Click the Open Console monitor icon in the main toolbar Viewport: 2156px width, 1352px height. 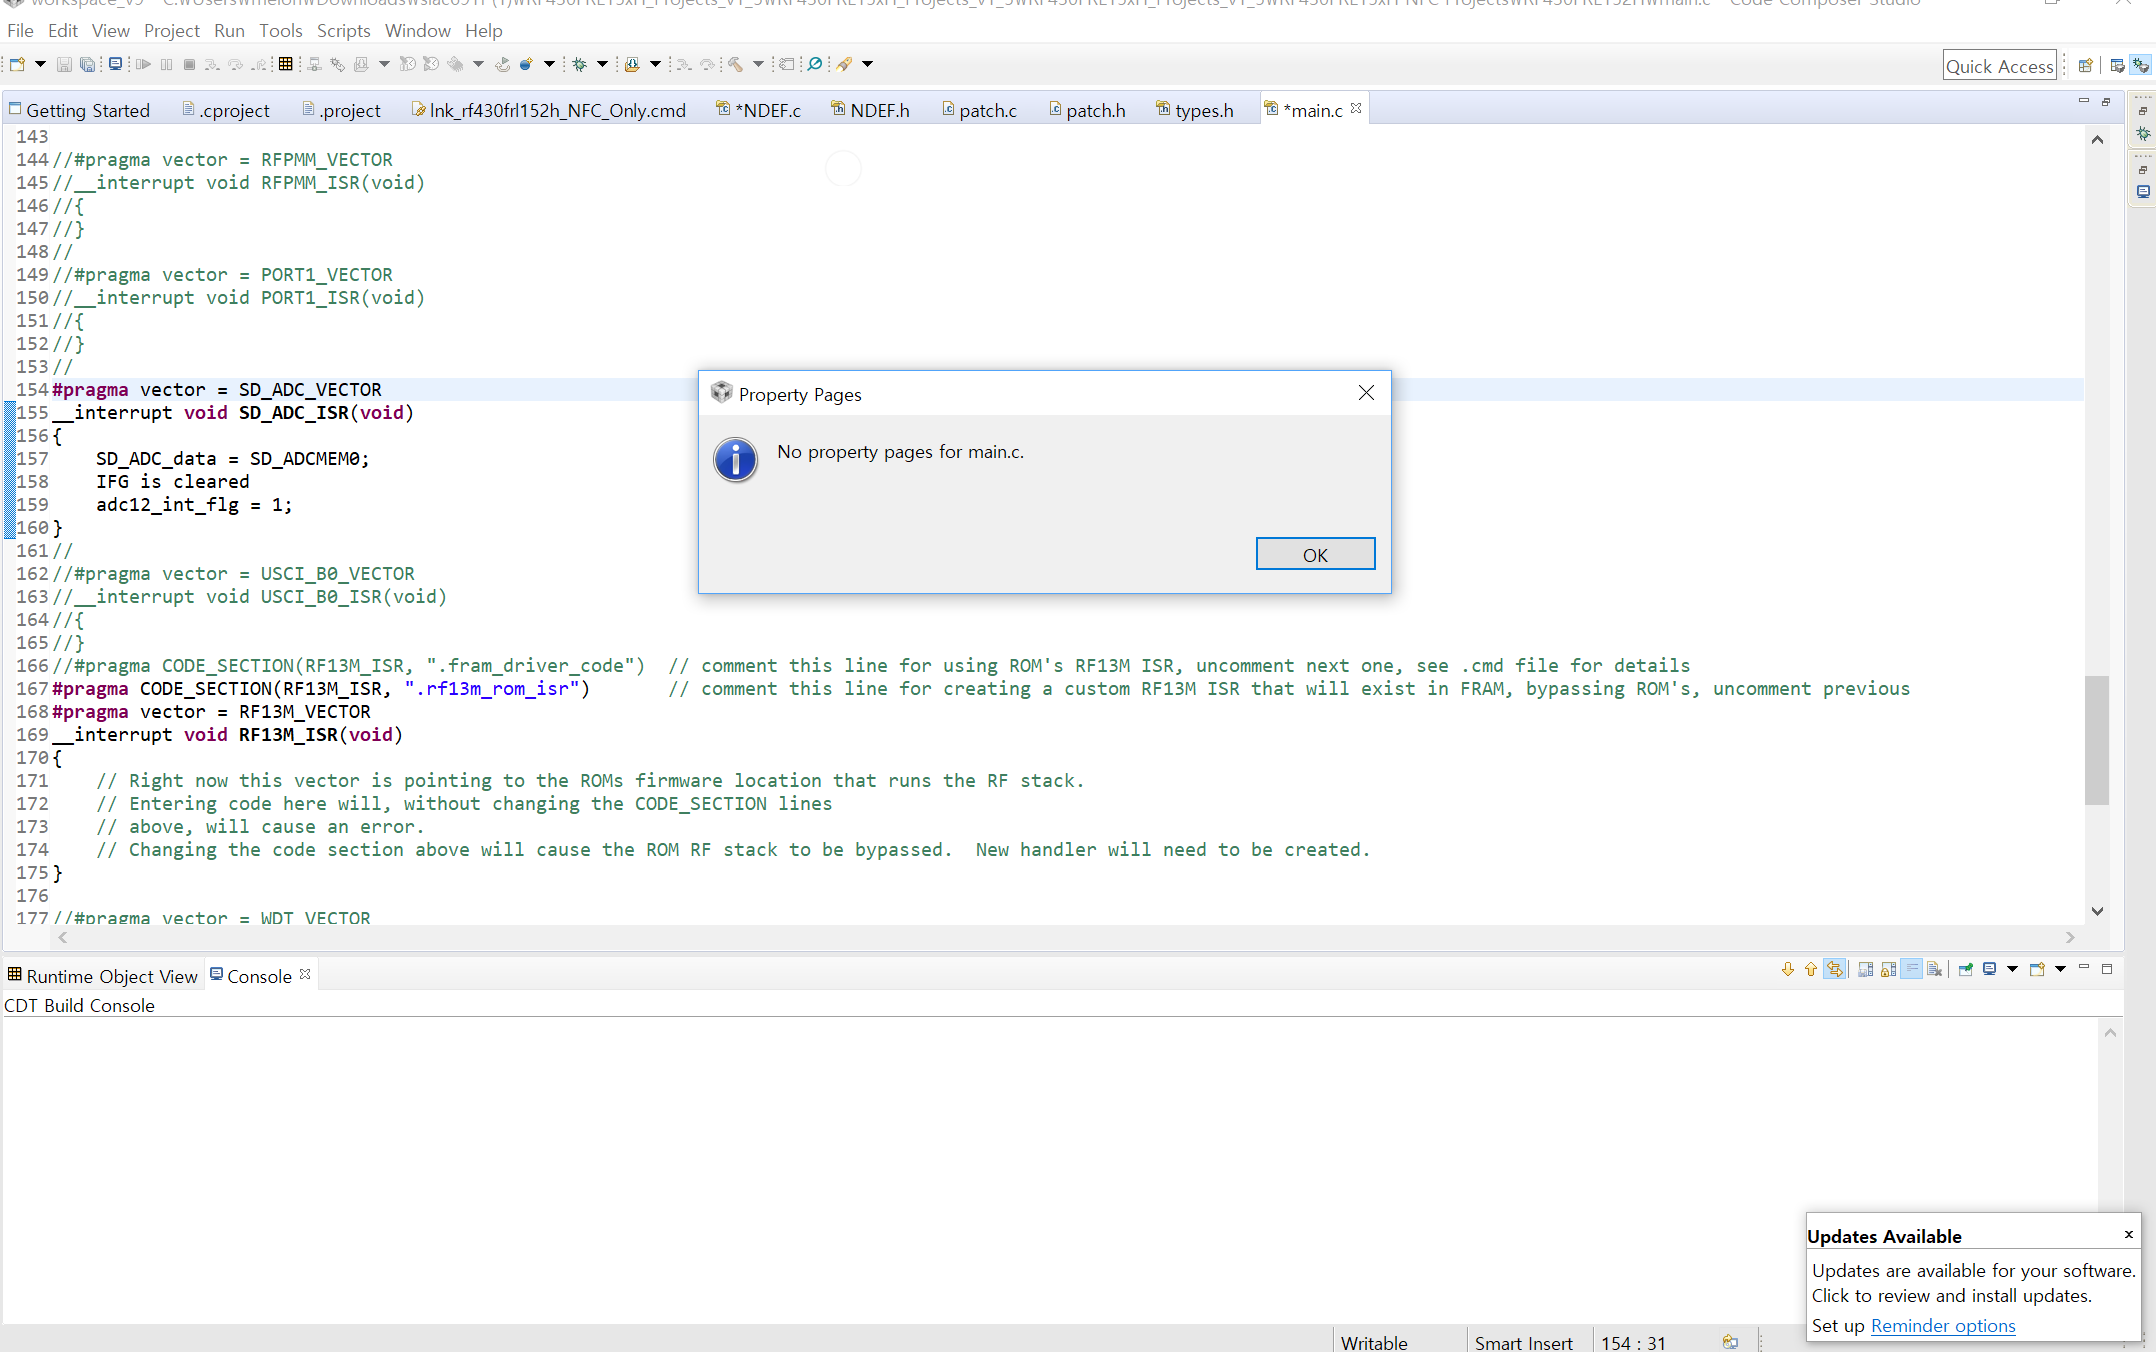point(116,64)
